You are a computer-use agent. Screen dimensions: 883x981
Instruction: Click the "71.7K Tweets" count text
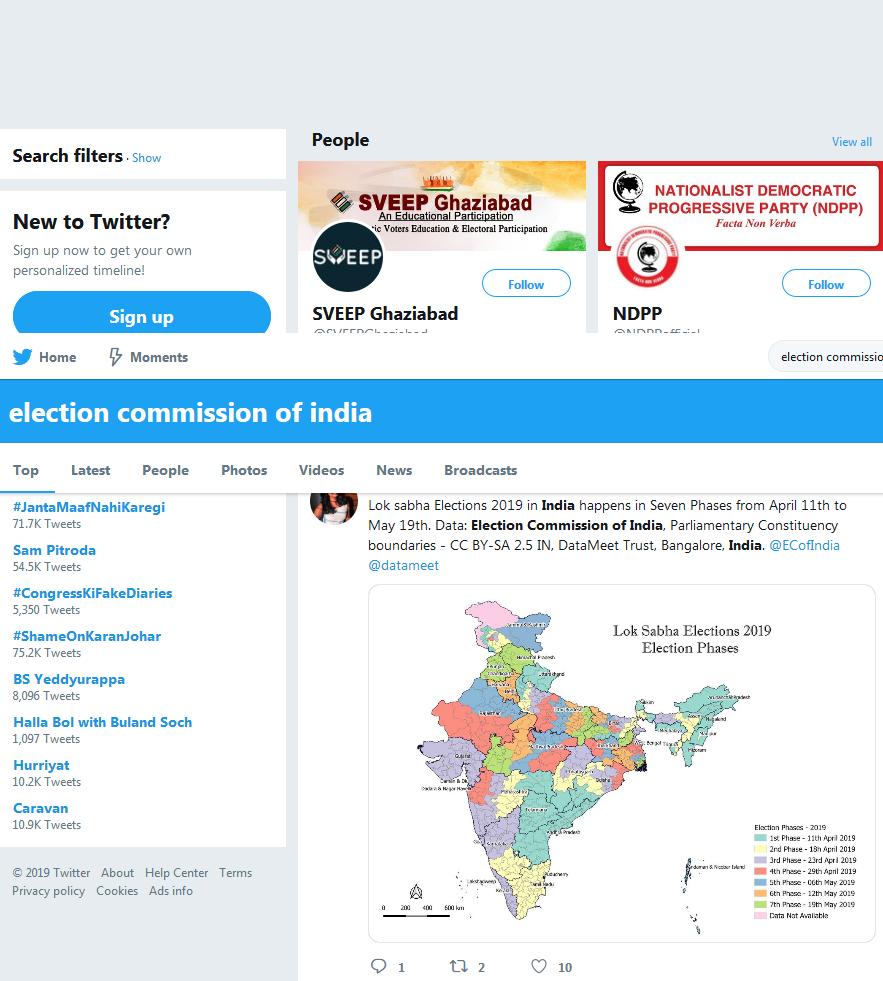[47, 524]
